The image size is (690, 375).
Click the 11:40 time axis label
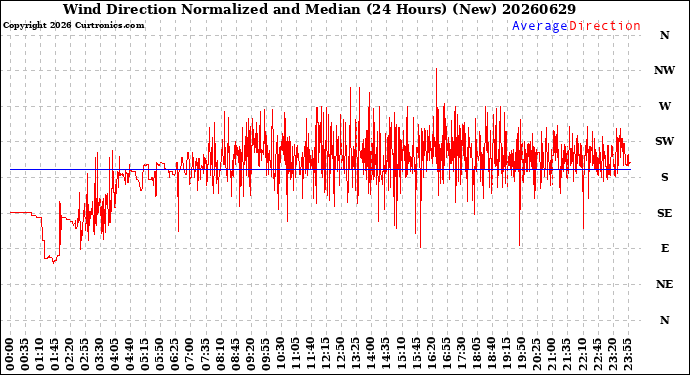[310, 354]
